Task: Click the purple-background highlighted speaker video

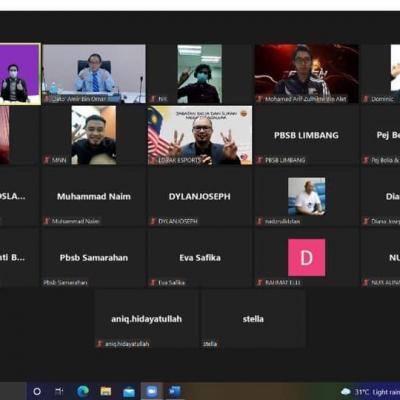Action: point(20,74)
